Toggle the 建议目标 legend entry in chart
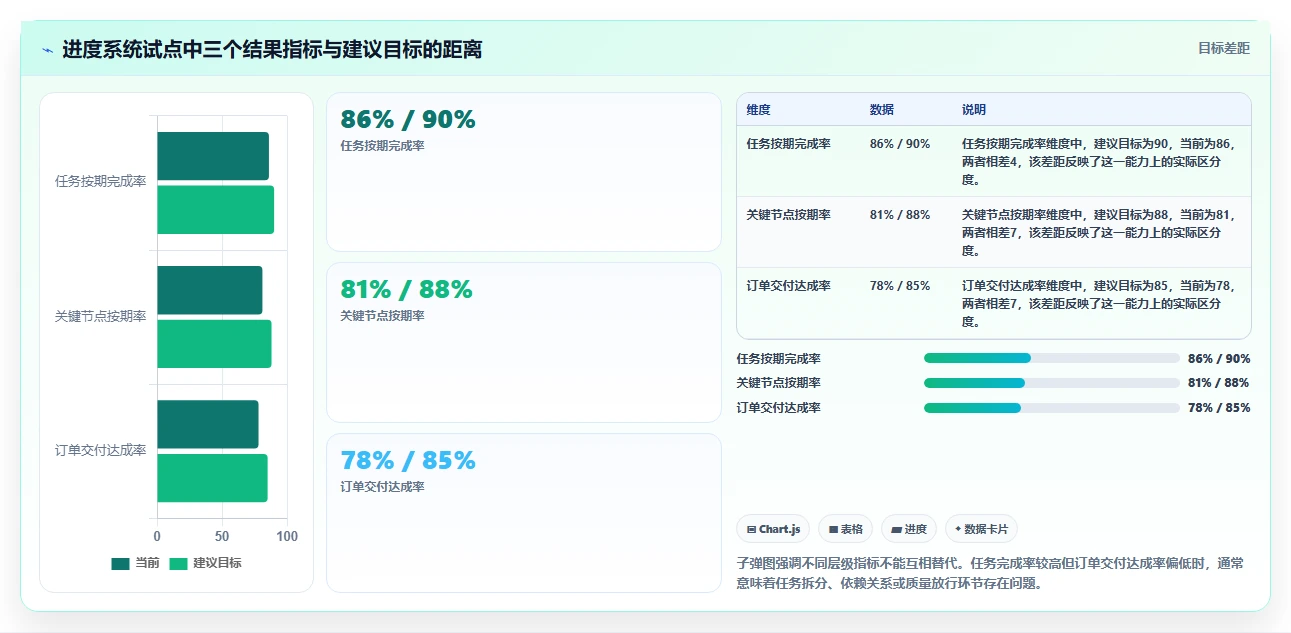Viewport: 1291px width, 633px height. point(205,563)
